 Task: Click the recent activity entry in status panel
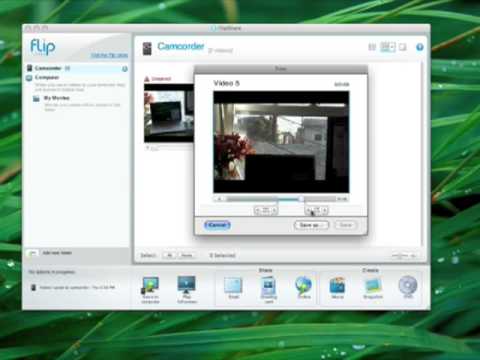pos(73,287)
